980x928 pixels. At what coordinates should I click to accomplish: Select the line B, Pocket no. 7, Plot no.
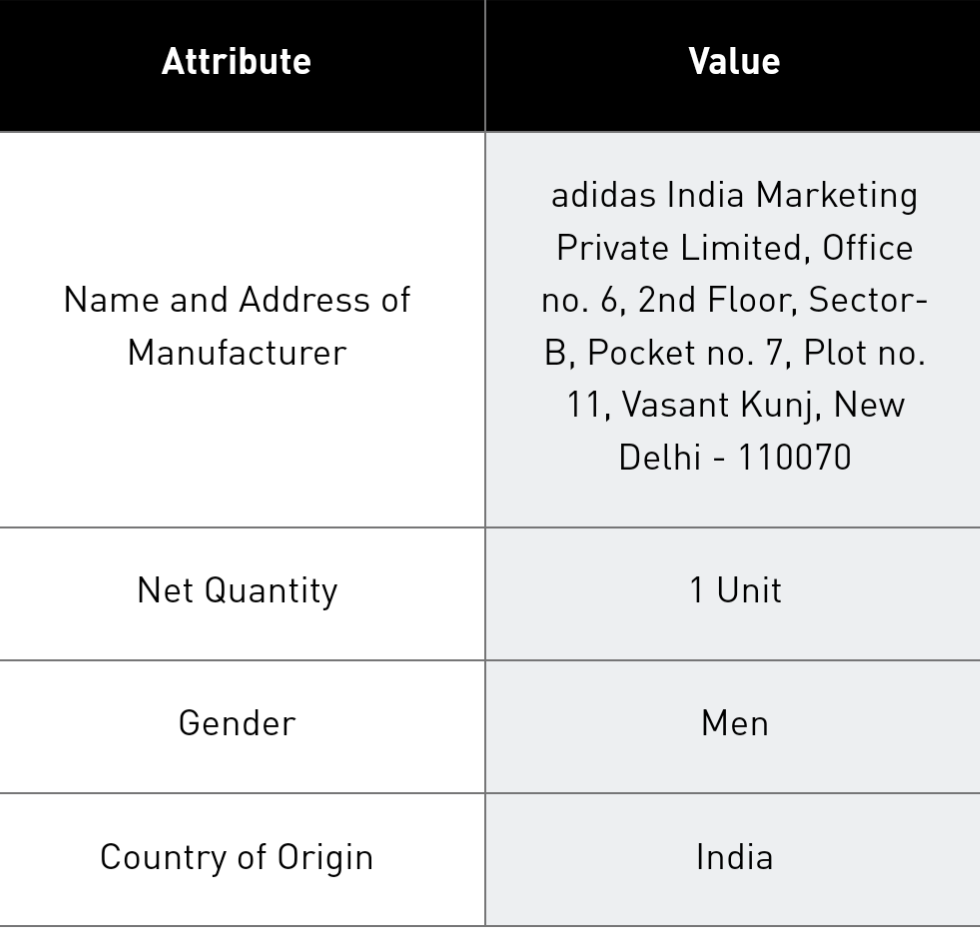click(x=734, y=352)
